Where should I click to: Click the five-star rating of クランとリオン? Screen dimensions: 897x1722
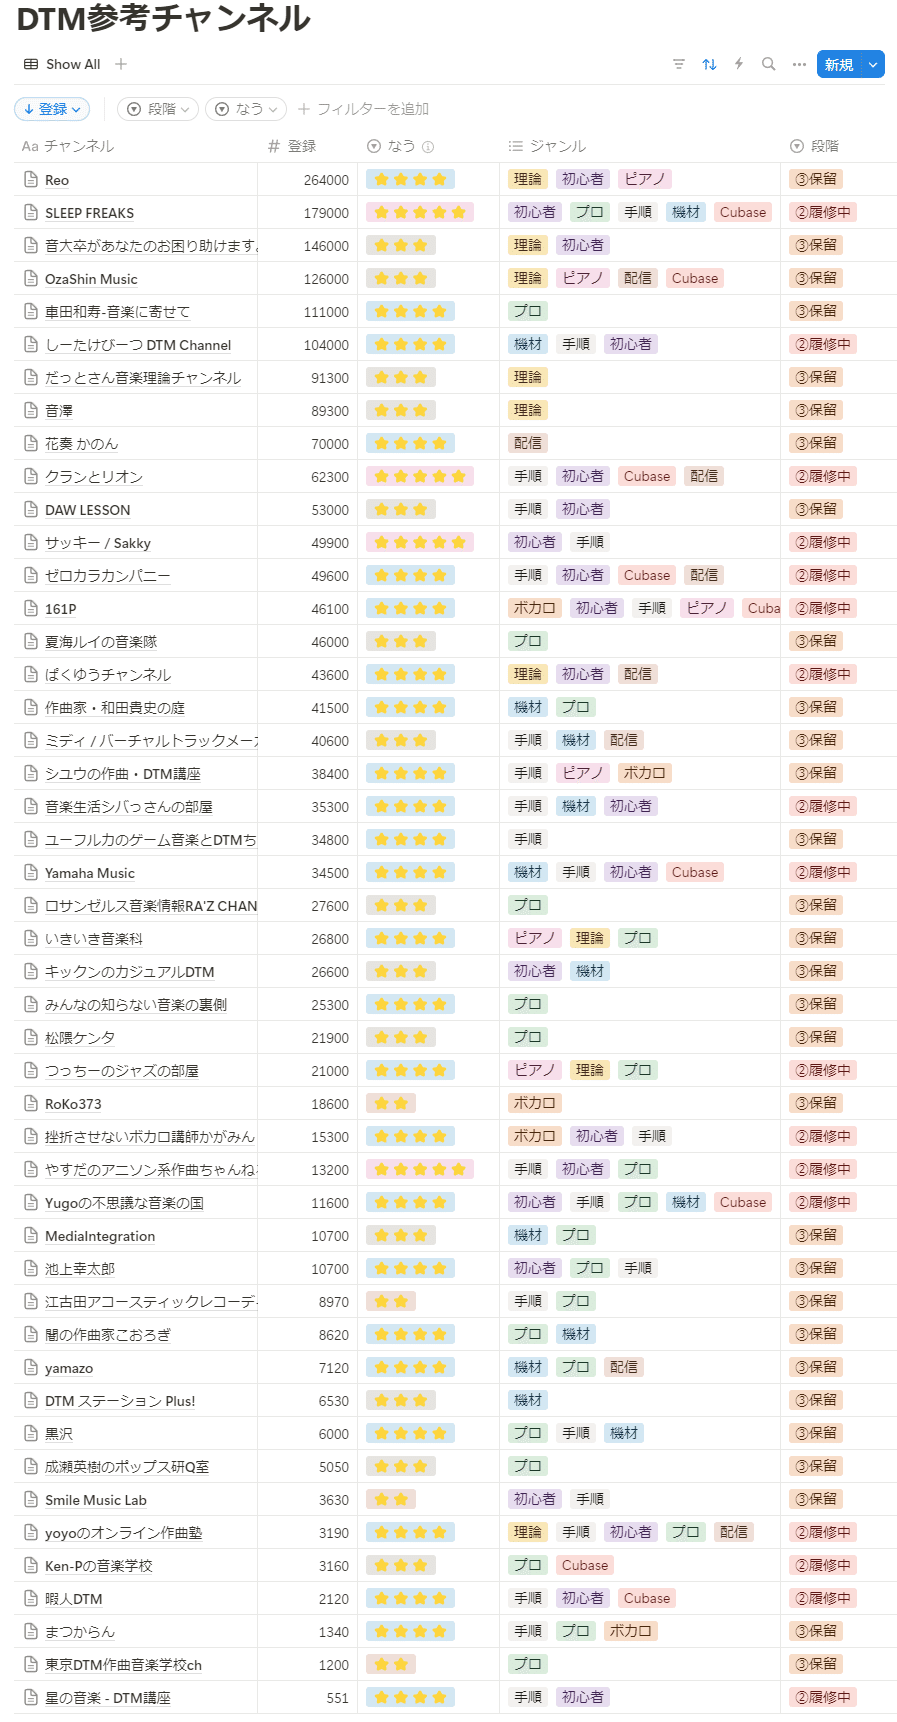pos(420,477)
